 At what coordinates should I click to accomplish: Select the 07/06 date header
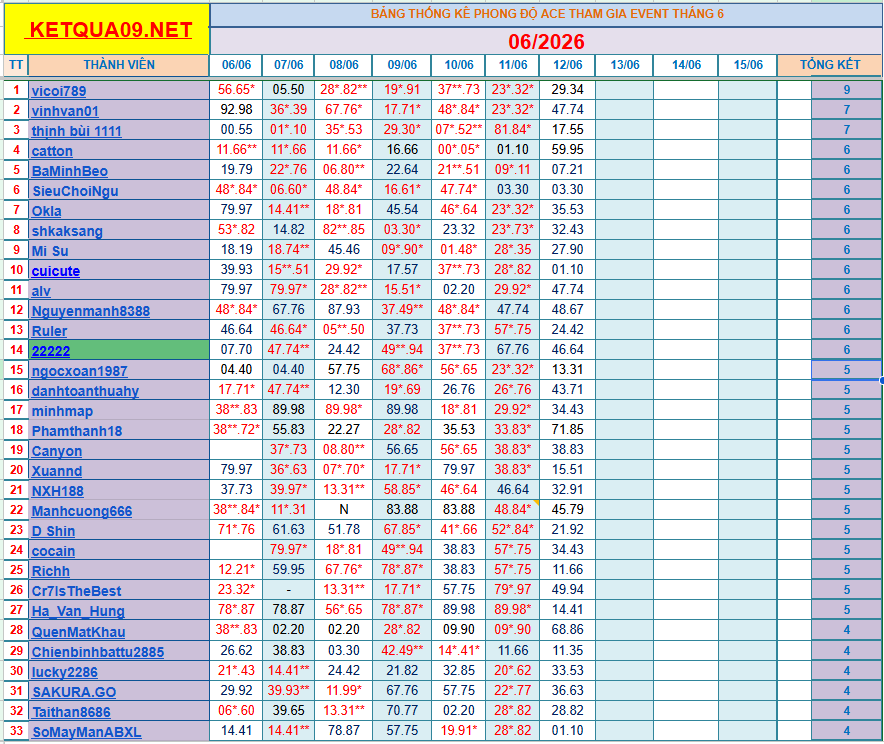[x=289, y=65]
